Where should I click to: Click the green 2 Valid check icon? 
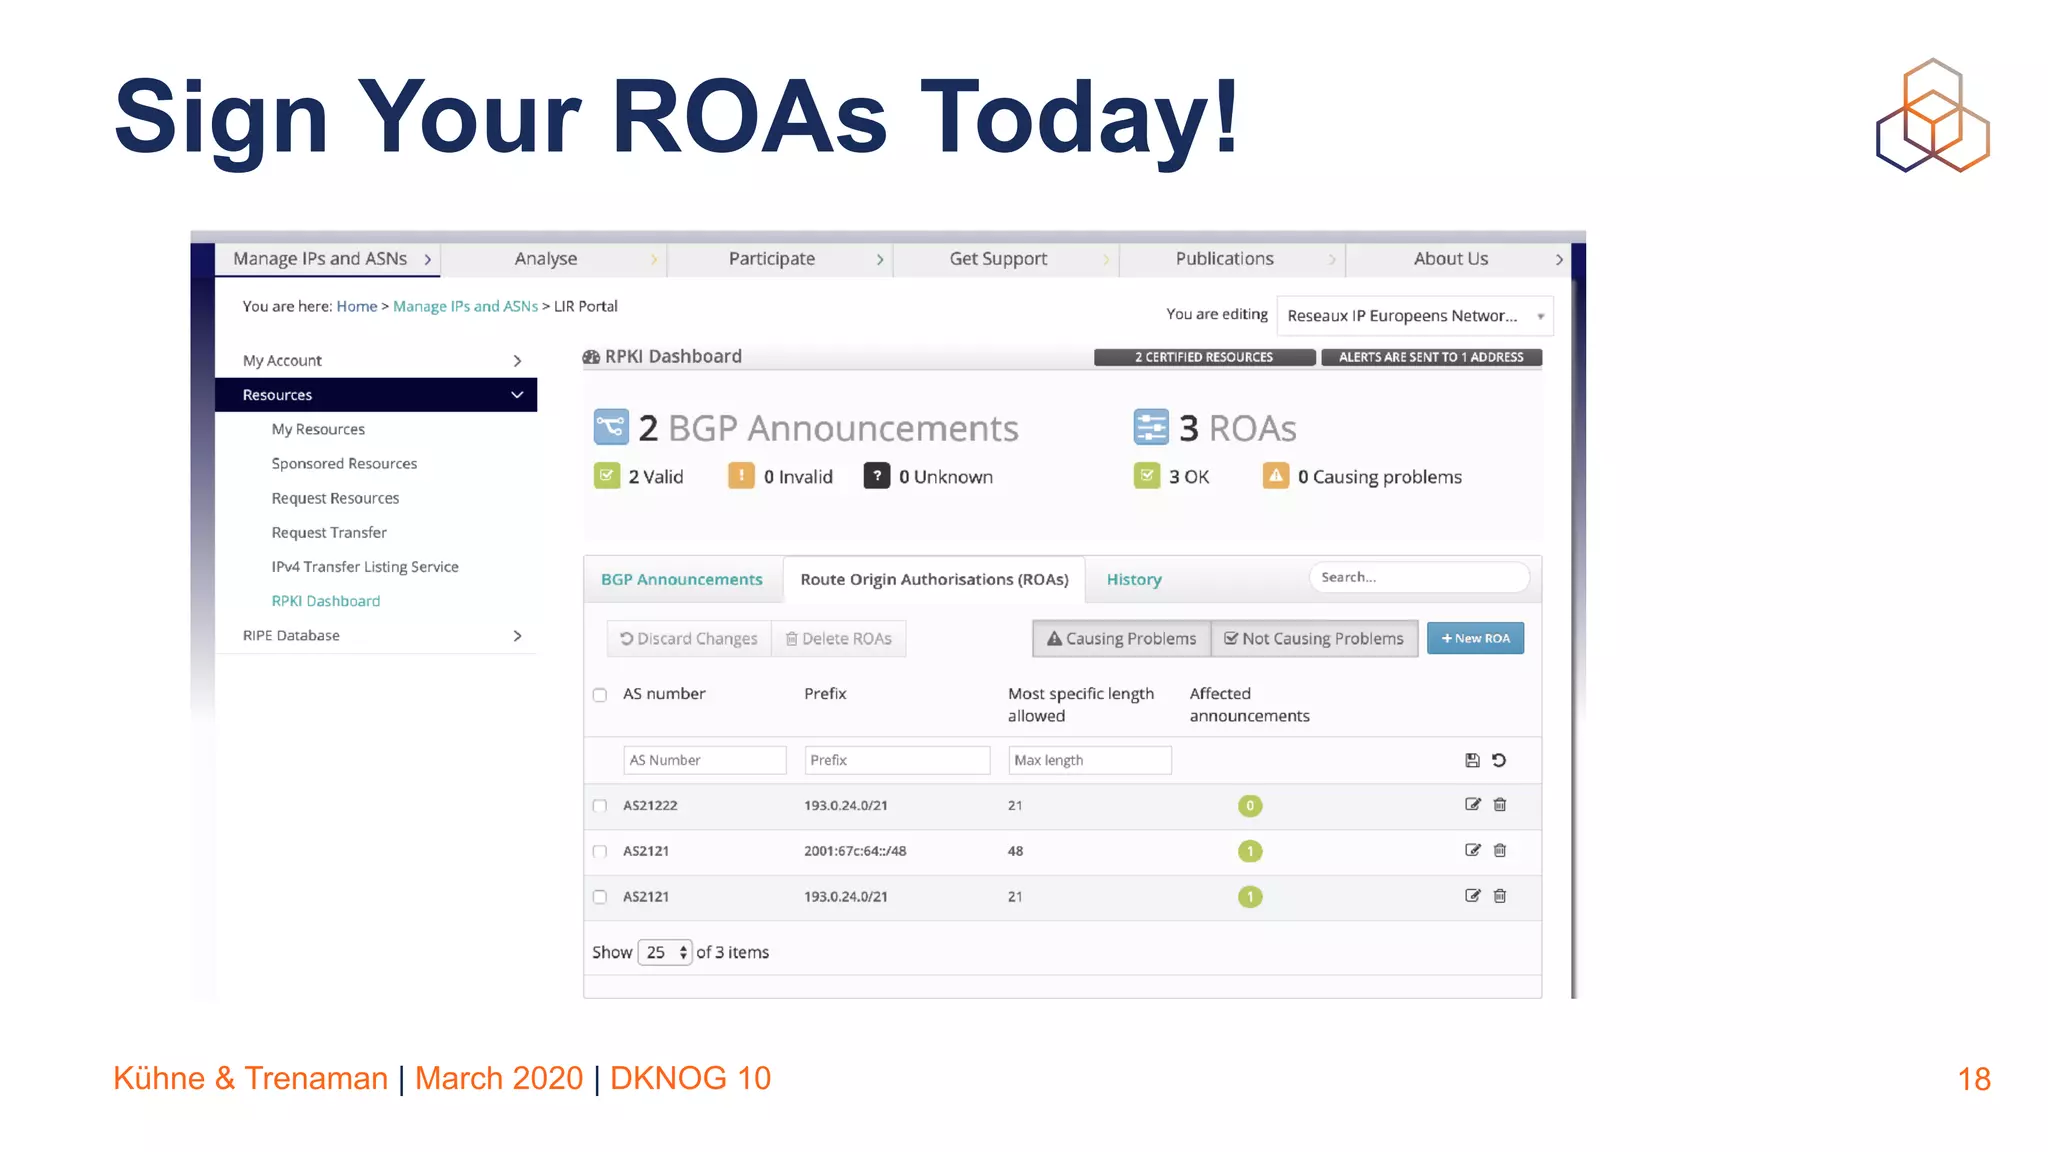tap(607, 476)
